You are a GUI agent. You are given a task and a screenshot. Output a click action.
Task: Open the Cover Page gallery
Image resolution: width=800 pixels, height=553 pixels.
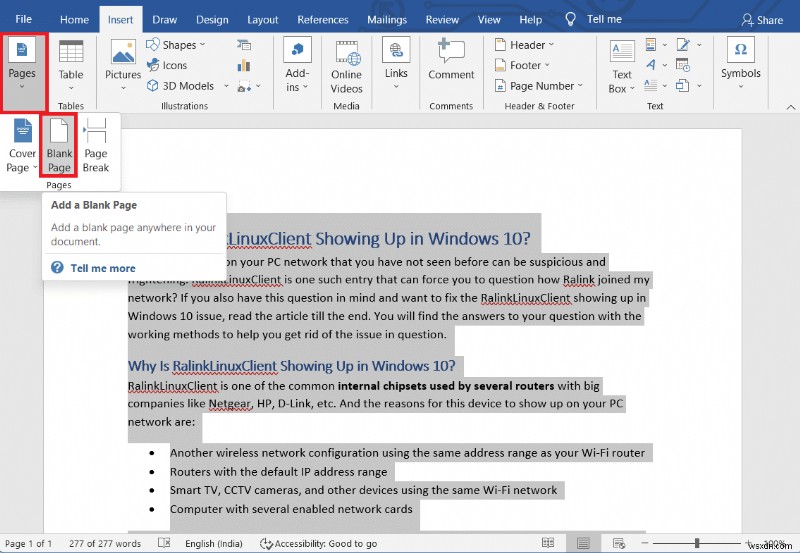(22, 145)
